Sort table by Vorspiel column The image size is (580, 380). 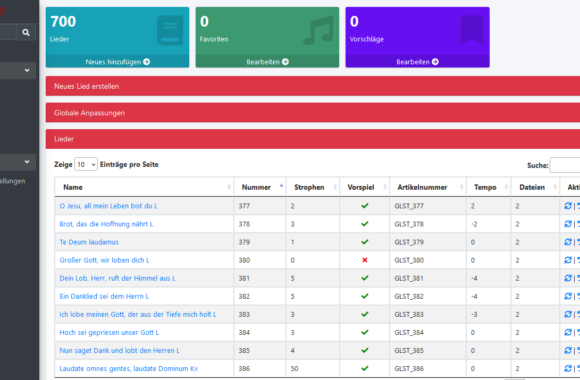[x=364, y=187]
